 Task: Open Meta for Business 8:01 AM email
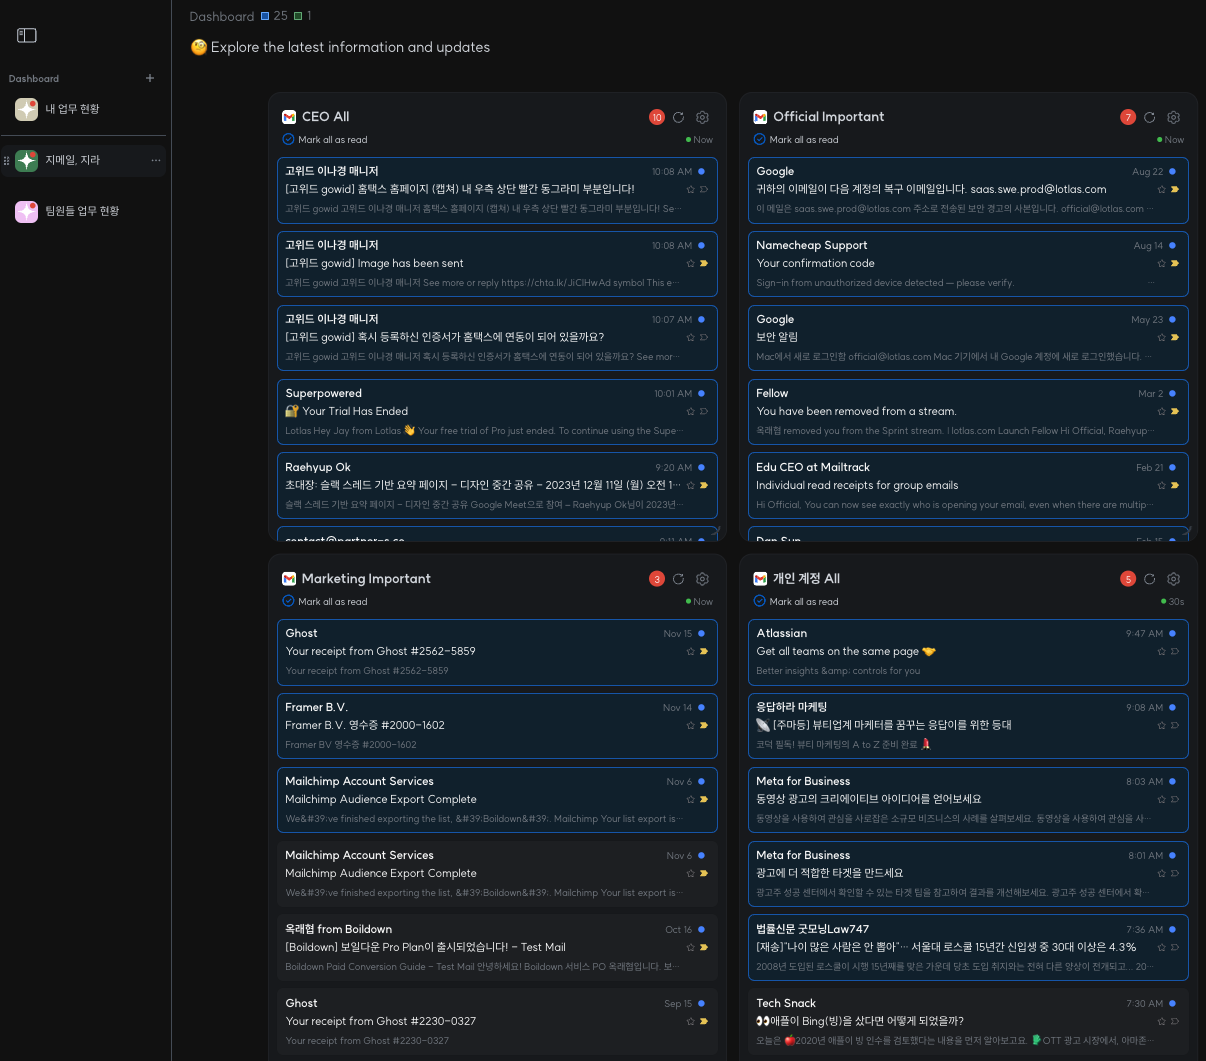(x=968, y=874)
